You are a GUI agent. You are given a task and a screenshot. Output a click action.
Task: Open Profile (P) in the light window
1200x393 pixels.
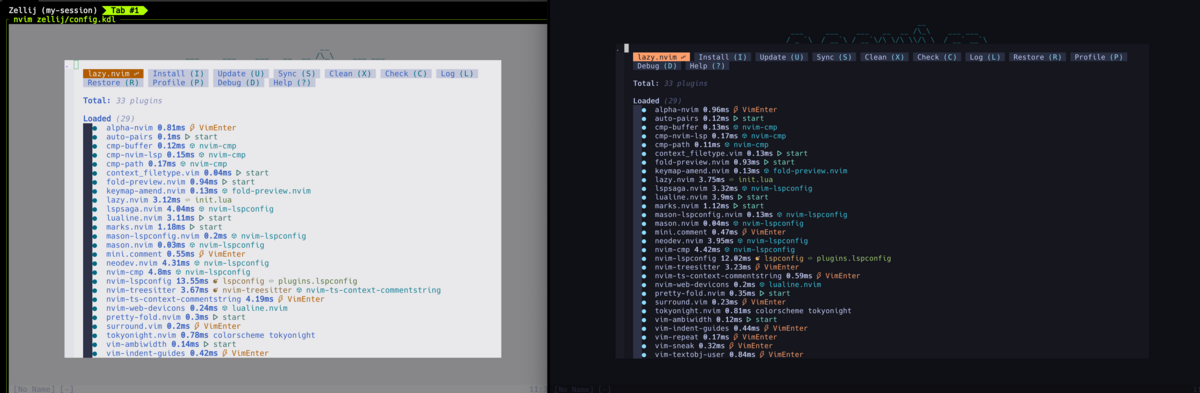[x=178, y=82]
